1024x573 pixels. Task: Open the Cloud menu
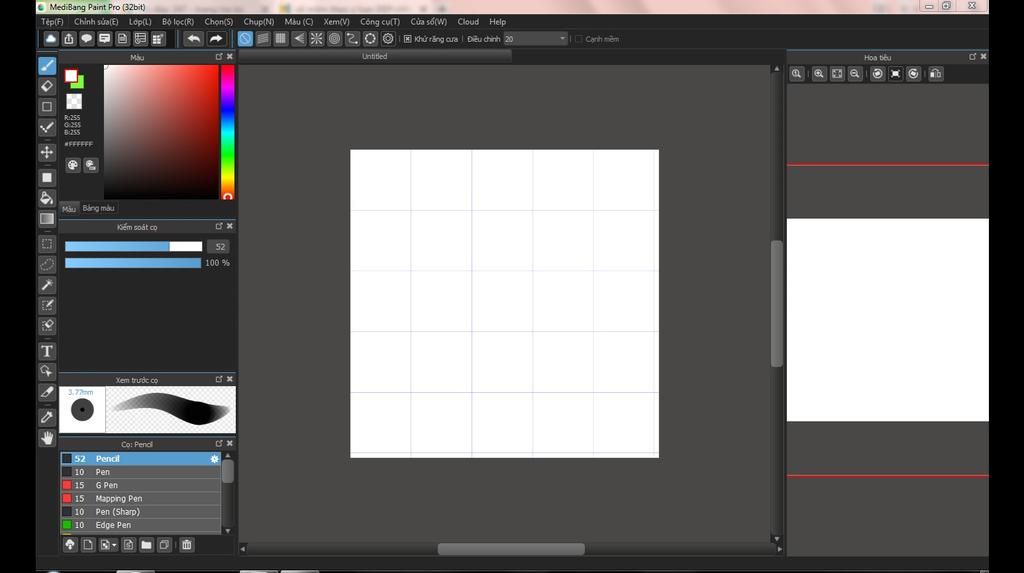[468, 22]
